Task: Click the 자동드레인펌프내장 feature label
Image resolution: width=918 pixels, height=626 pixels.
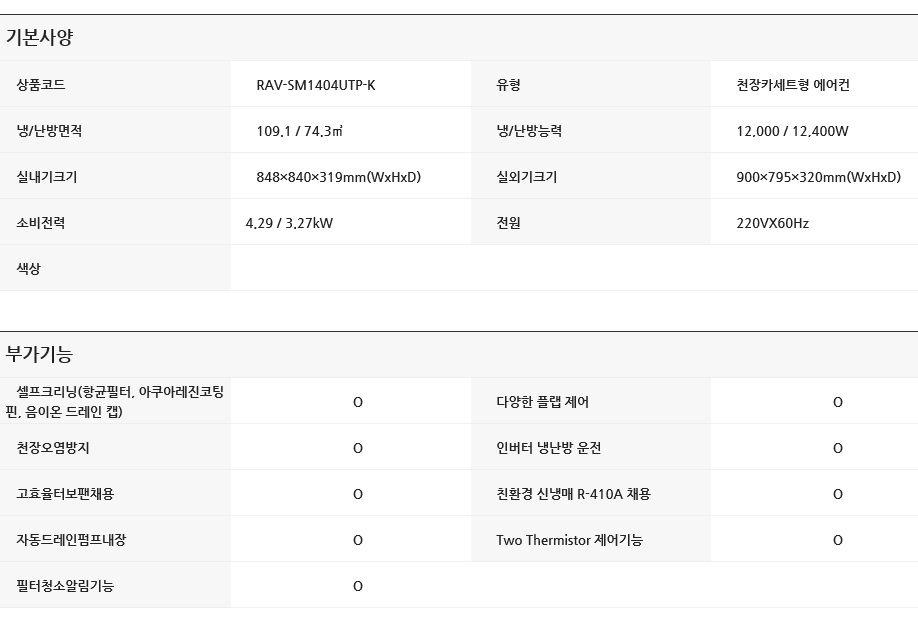Action: point(71,540)
